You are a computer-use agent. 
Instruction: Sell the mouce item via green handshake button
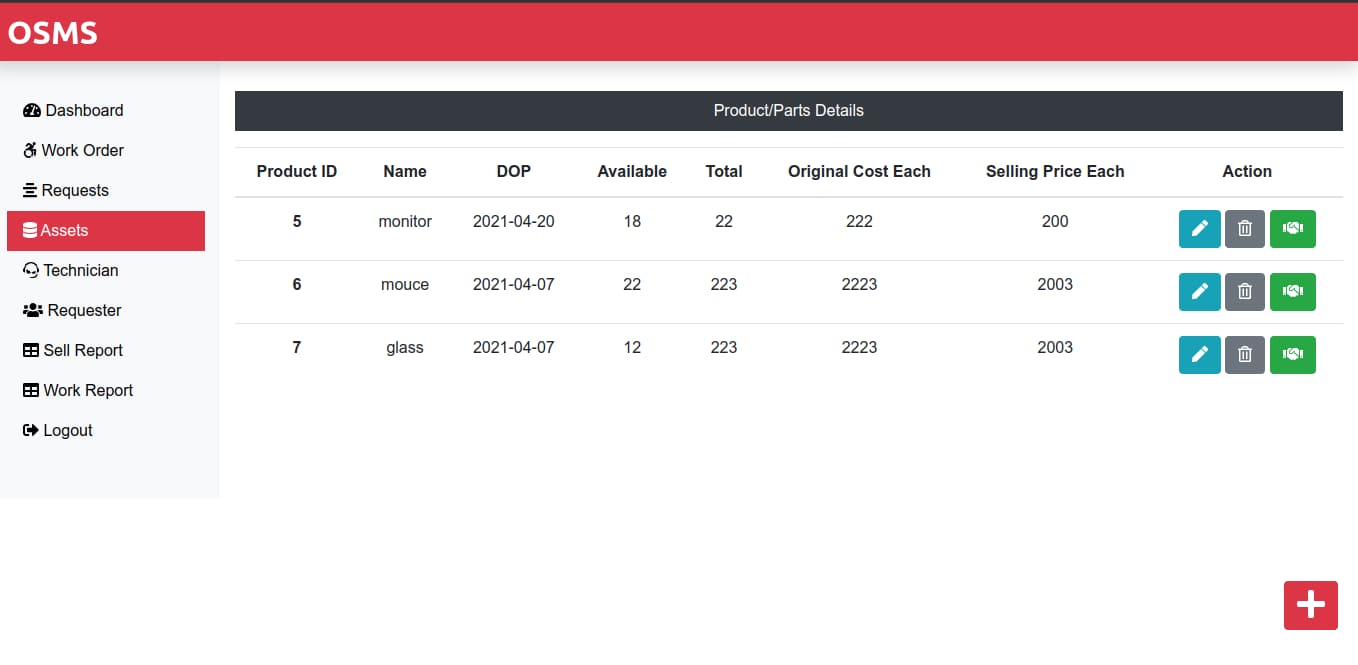coord(1292,291)
